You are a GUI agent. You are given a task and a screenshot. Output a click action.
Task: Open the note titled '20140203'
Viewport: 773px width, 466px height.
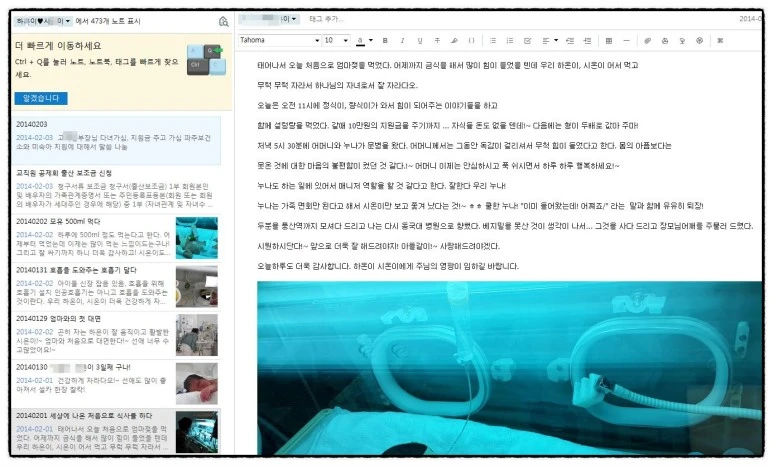(x=116, y=141)
